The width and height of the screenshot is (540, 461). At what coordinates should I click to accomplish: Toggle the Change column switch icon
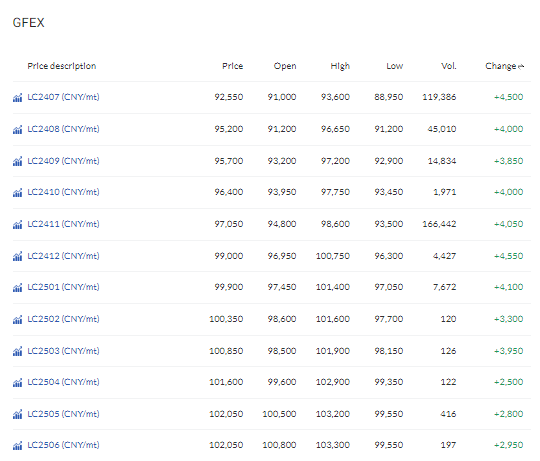pyautogui.click(x=521, y=66)
